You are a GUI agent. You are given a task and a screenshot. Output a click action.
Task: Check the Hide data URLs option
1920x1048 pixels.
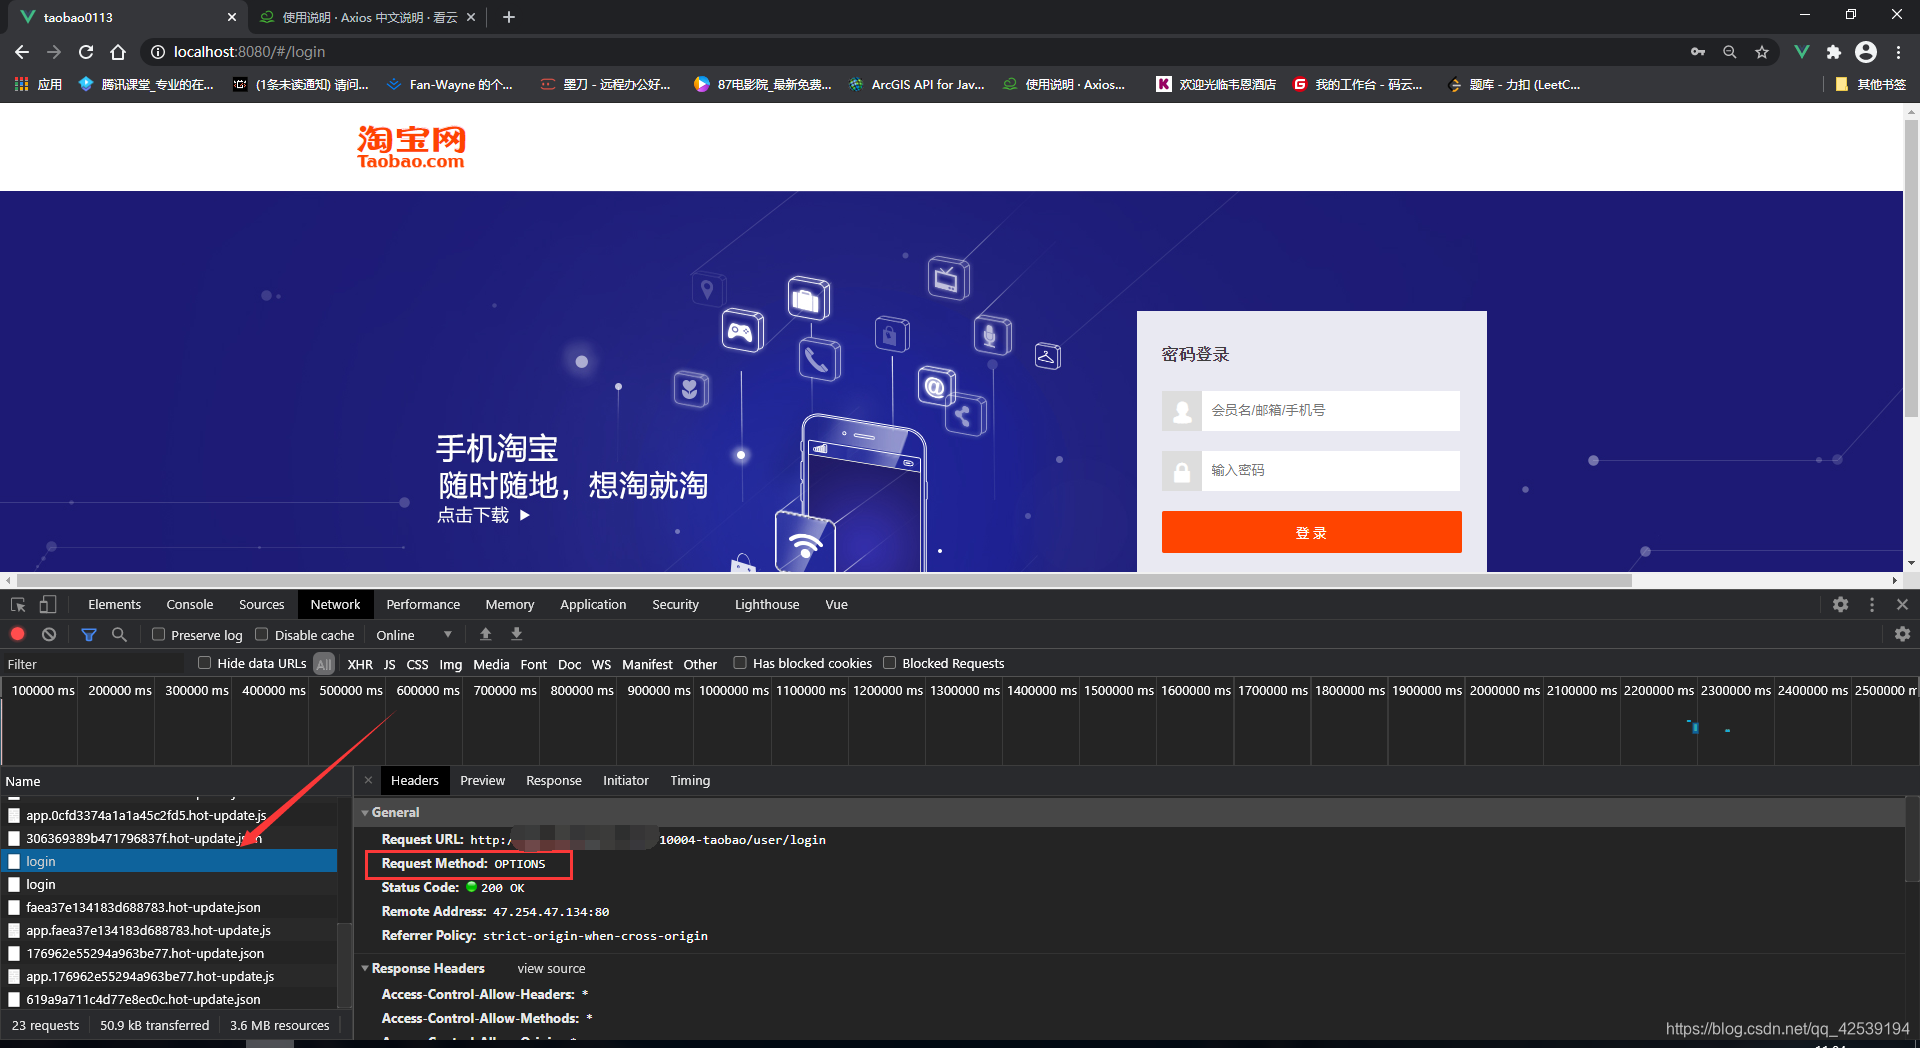(x=204, y=663)
